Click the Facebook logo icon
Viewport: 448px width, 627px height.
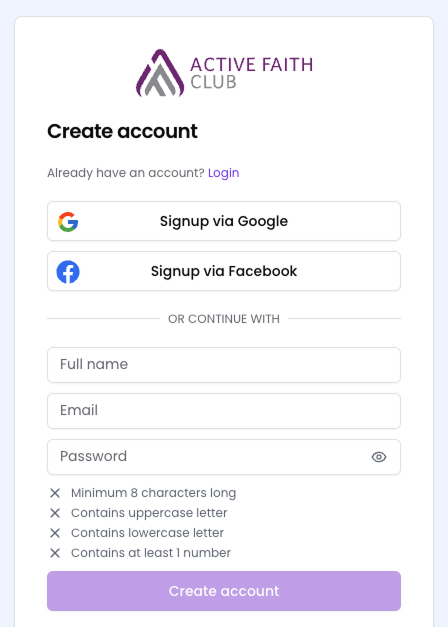[x=68, y=272]
